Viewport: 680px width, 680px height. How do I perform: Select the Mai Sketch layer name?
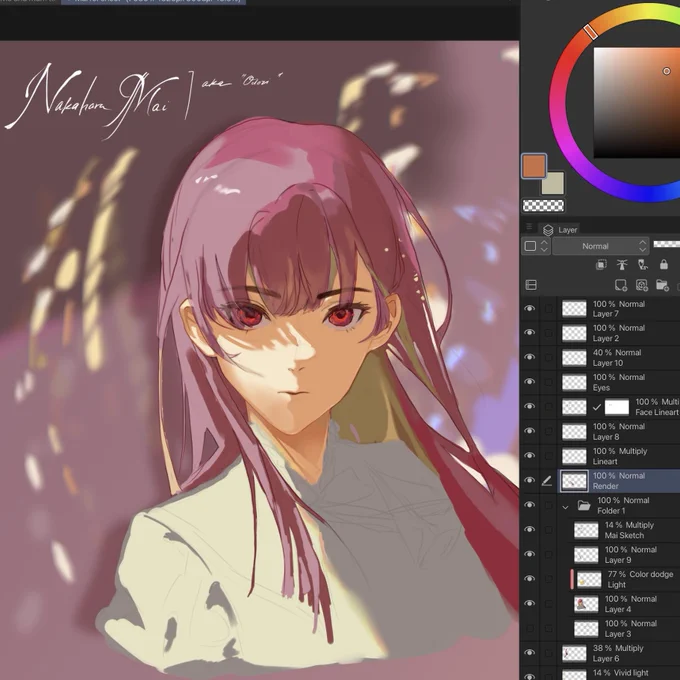click(624, 536)
